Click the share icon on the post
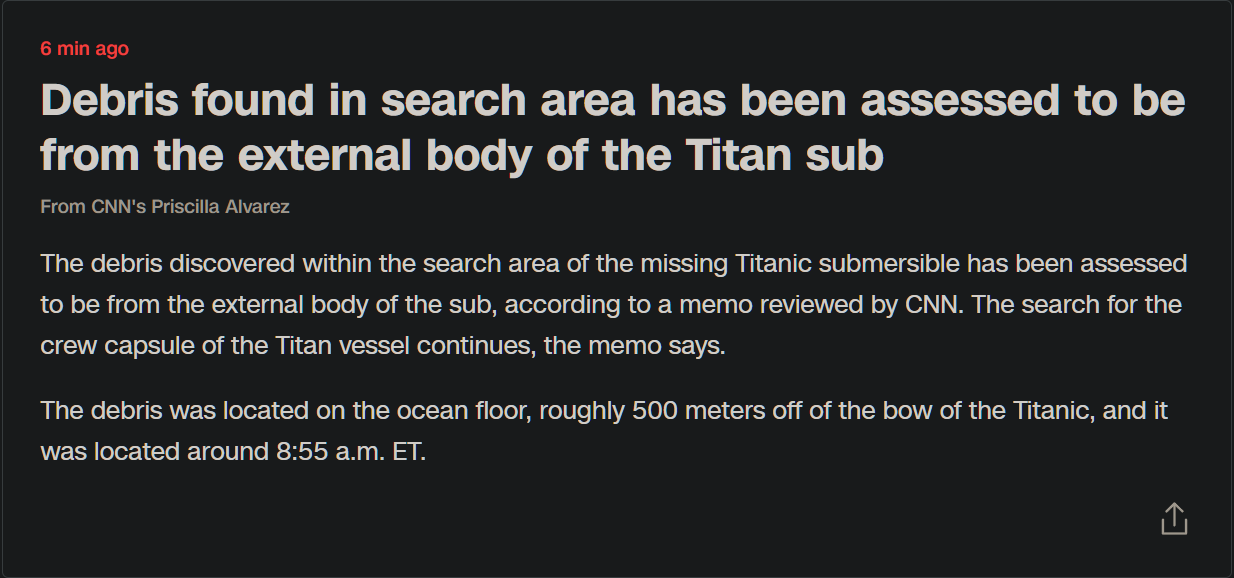Screen dimensions: 1234x578 pos(1174,518)
